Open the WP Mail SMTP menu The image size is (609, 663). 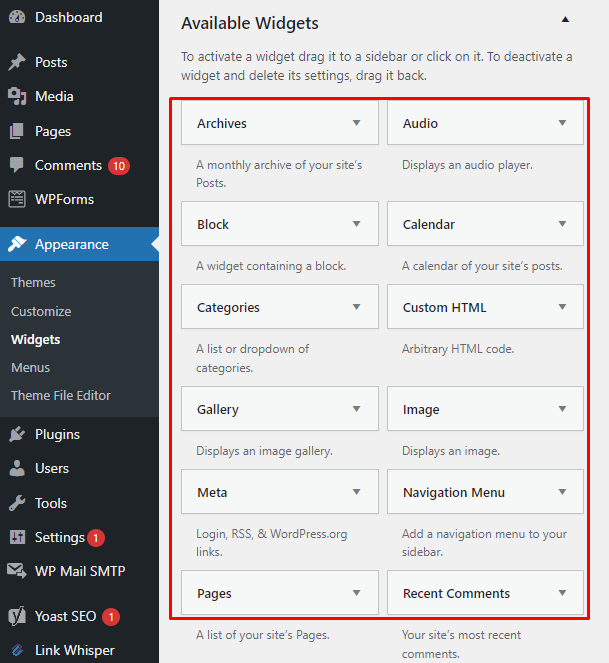pos(80,571)
